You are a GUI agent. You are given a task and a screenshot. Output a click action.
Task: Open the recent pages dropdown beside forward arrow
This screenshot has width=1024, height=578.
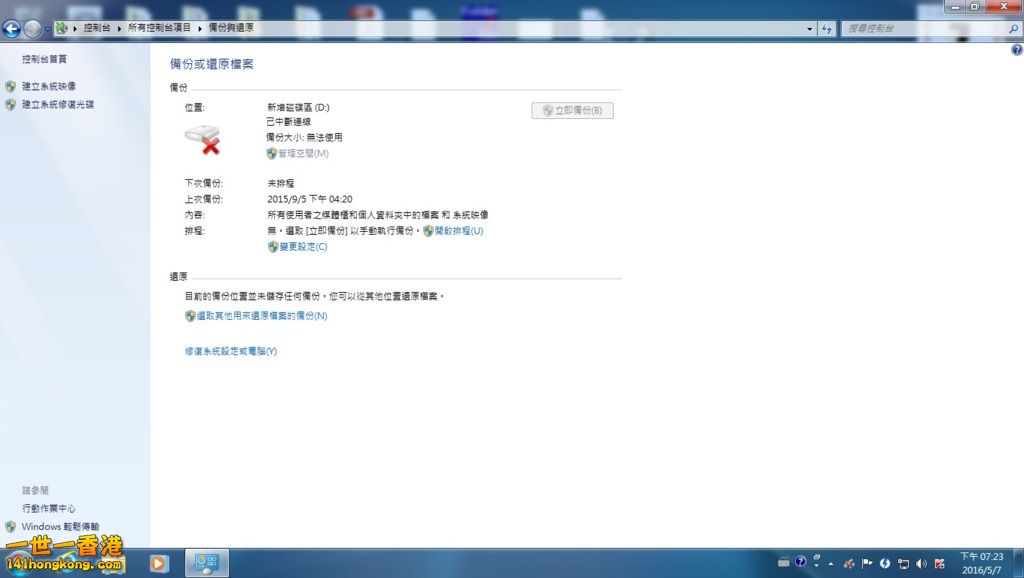pyautogui.click(x=47, y=29)
